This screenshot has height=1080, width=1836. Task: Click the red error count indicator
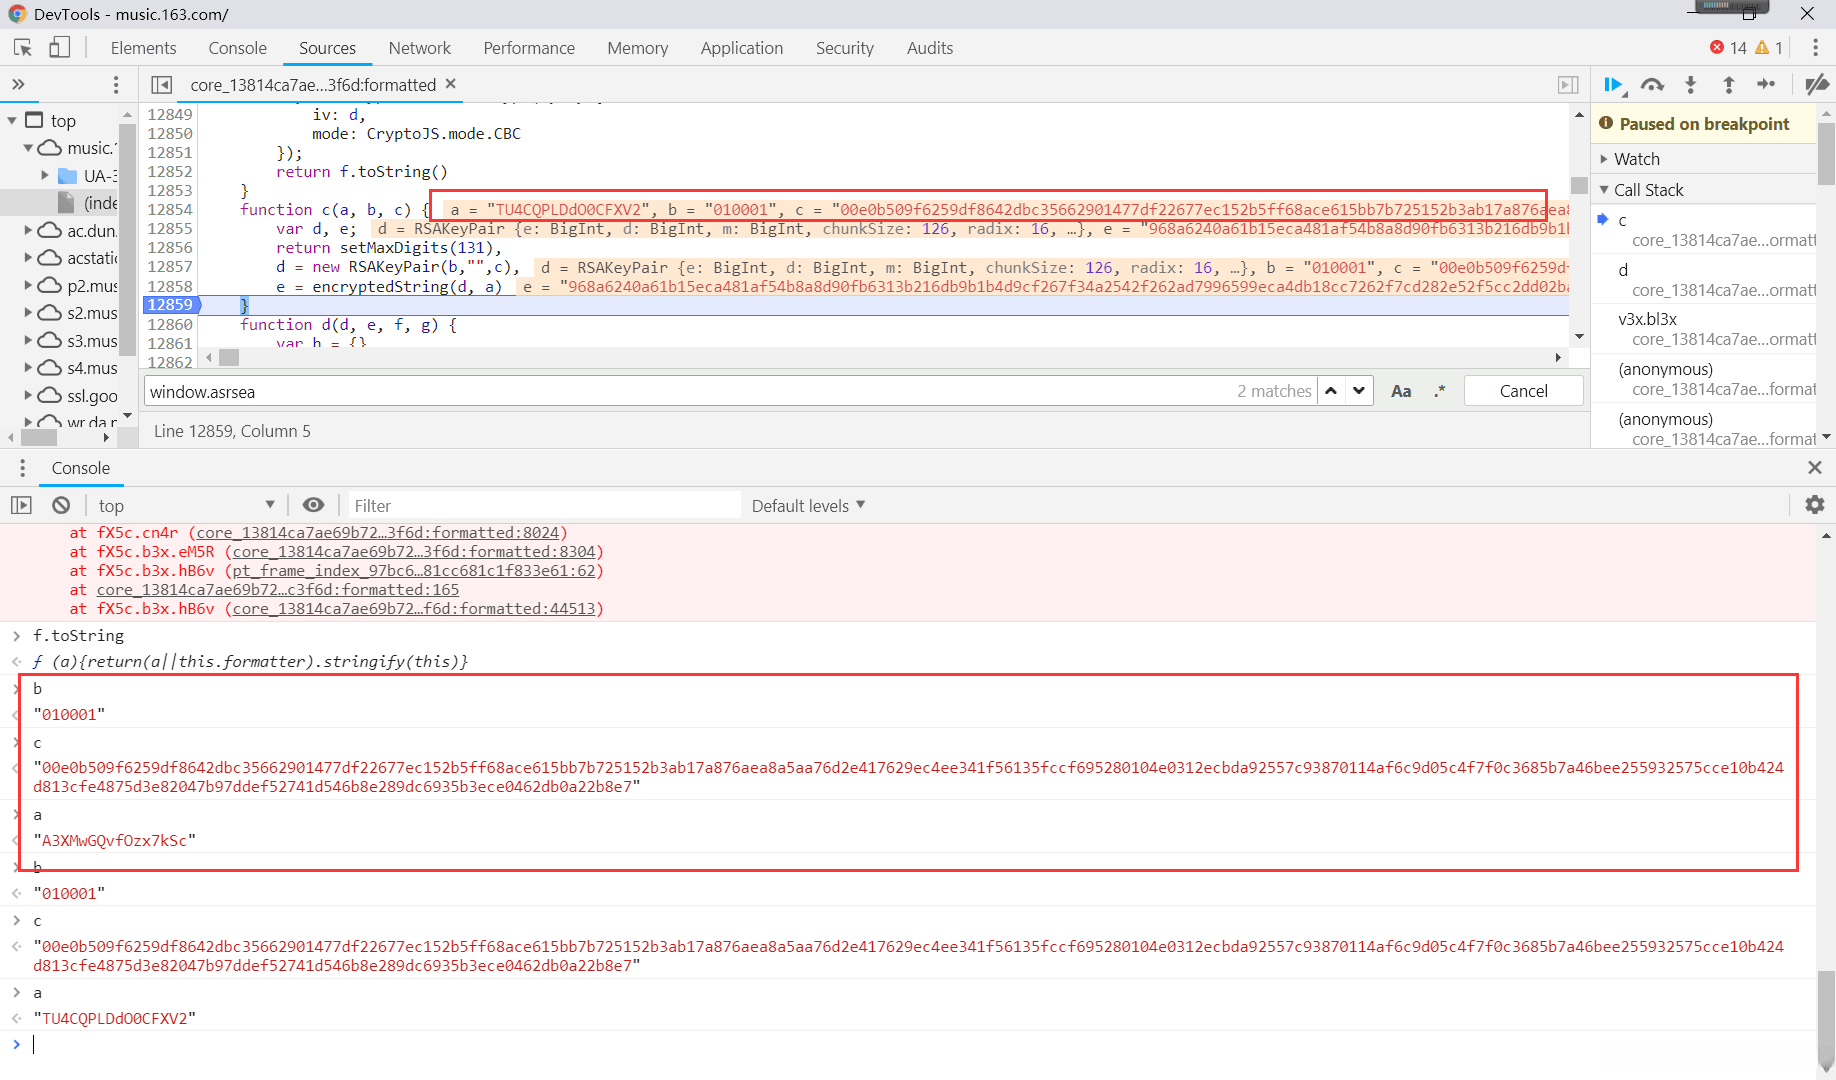pyautogui.click(x=1728, y=48)
